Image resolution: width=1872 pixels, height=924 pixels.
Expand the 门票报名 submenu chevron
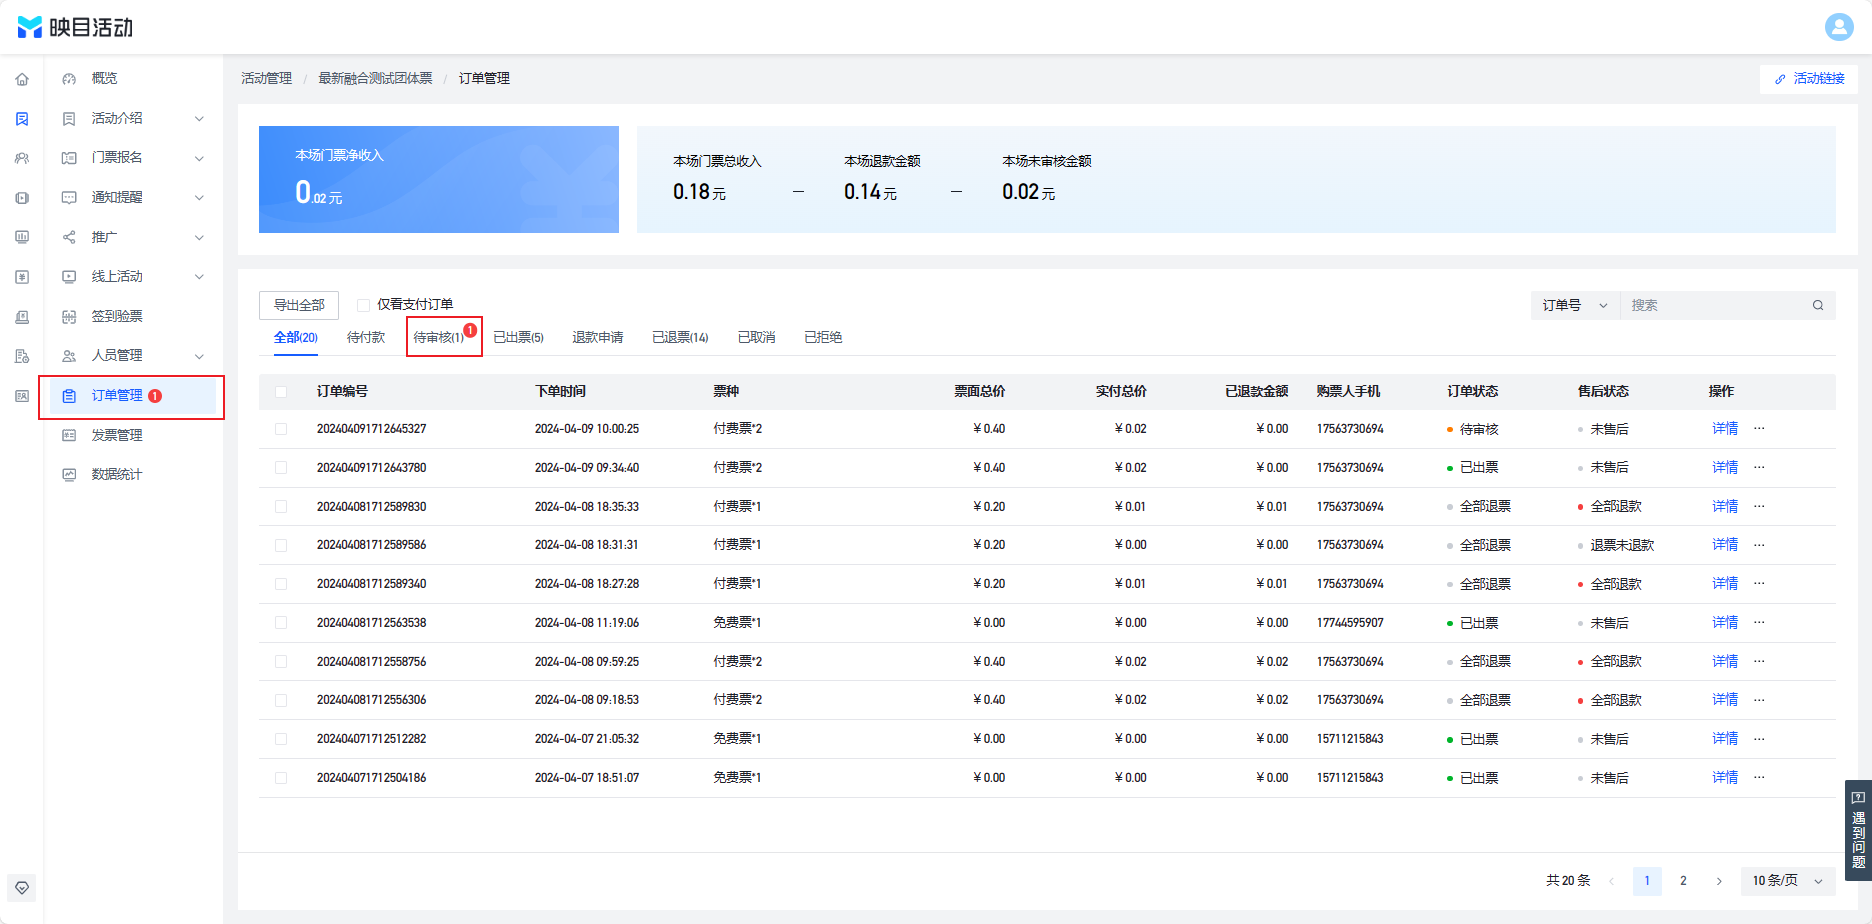(x=199, y=158)
